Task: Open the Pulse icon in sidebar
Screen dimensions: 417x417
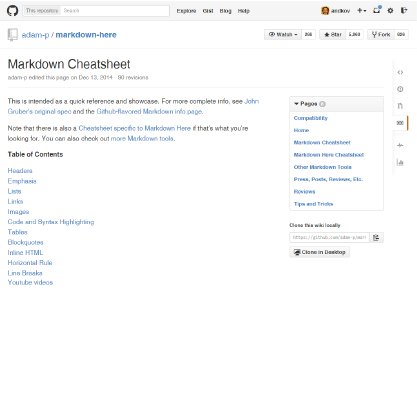Action: tap(400, 145)
